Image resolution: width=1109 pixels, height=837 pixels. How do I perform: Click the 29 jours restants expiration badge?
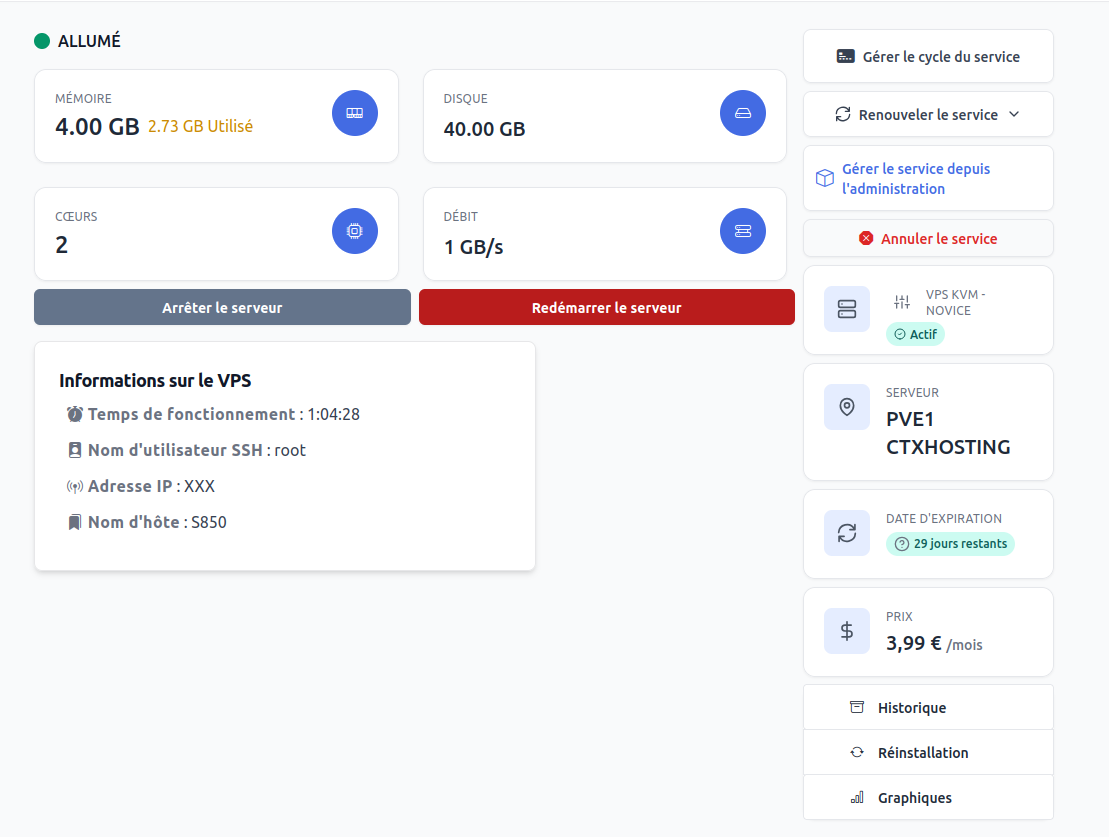949,543
